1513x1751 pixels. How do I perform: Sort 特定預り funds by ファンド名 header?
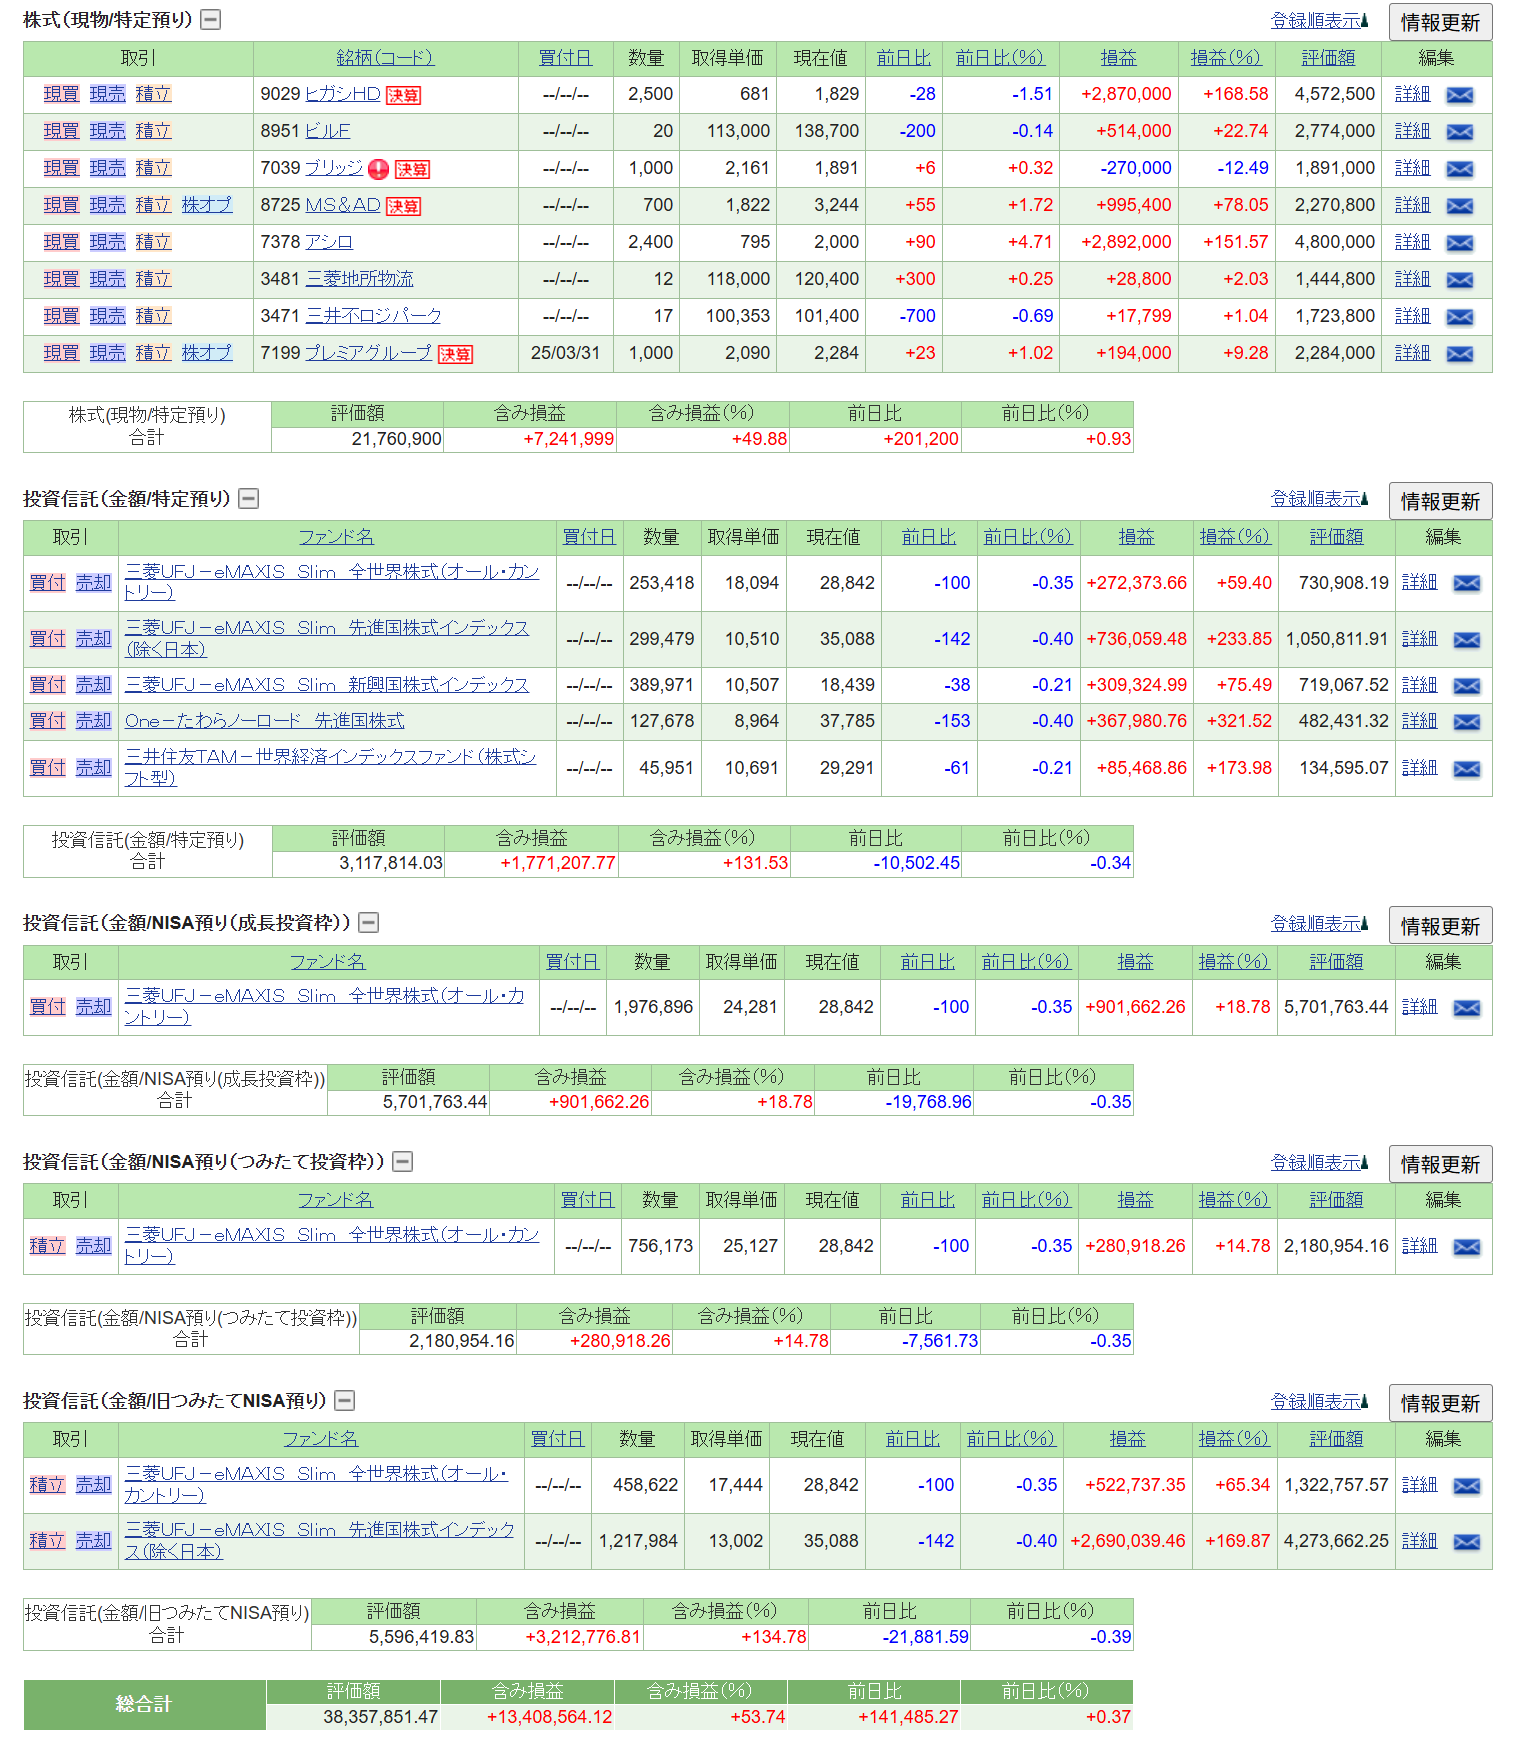point(336,537)
